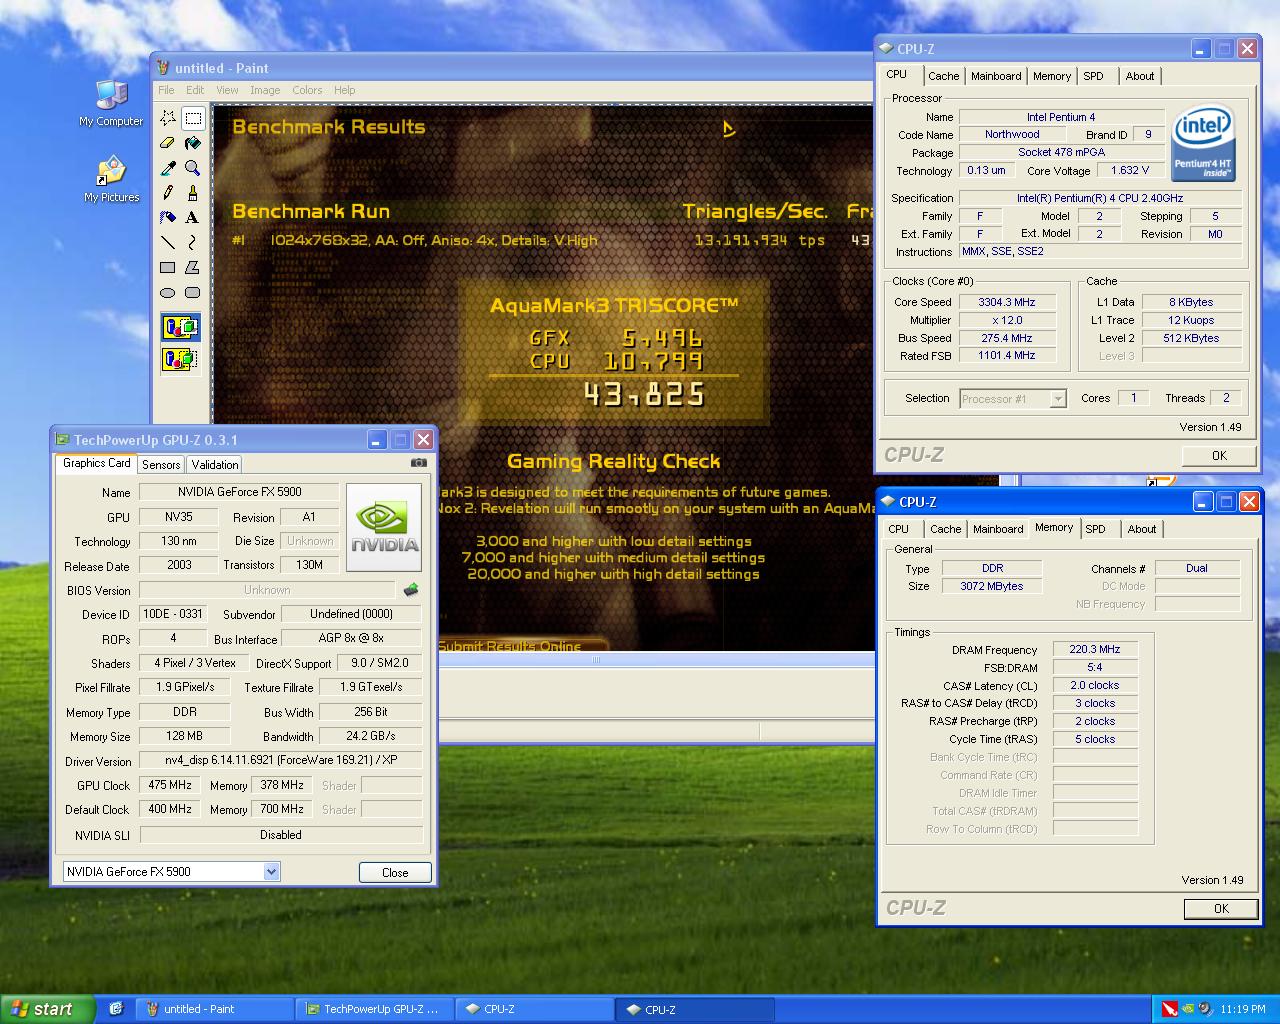Image resolution: width=1280 pixels, height=1024 pixels.
Task: Switch to untitled - Paint taskbar button
Action: pos(214,1009)
